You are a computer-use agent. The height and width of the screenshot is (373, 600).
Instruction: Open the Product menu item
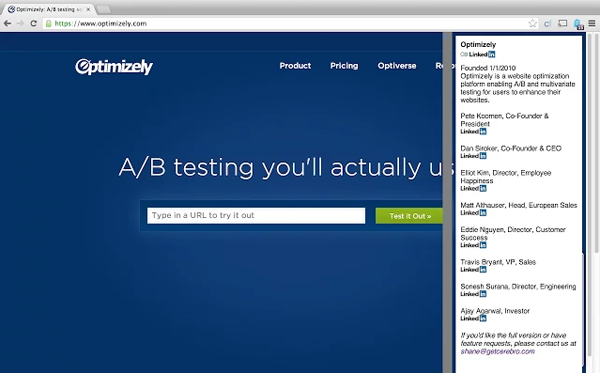click(x=295, y=66)
